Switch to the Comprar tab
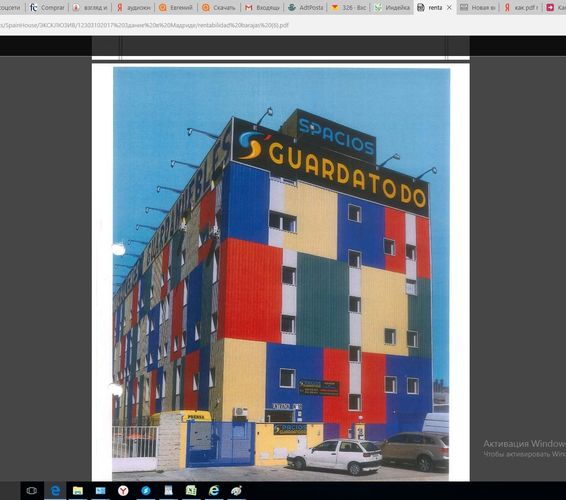Screen dimensions: 566x500 (x=47, y=7)
